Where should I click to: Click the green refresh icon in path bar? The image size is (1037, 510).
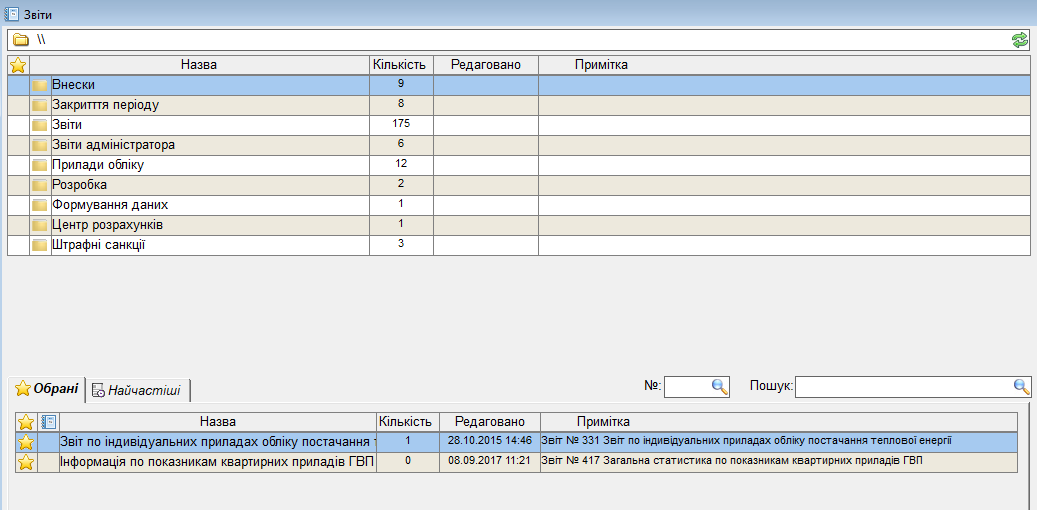(1019, 40)
